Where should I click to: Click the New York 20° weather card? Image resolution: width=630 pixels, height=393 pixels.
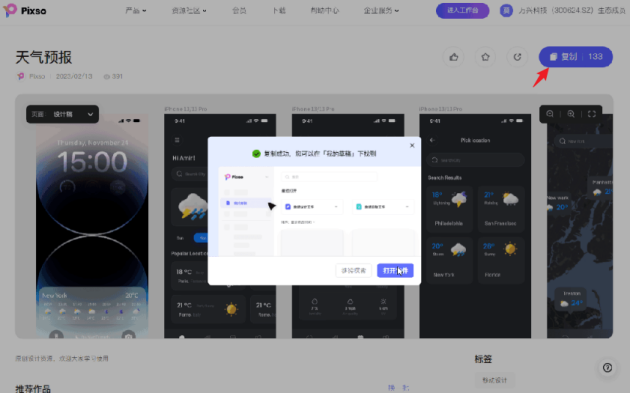coord(450,261)
